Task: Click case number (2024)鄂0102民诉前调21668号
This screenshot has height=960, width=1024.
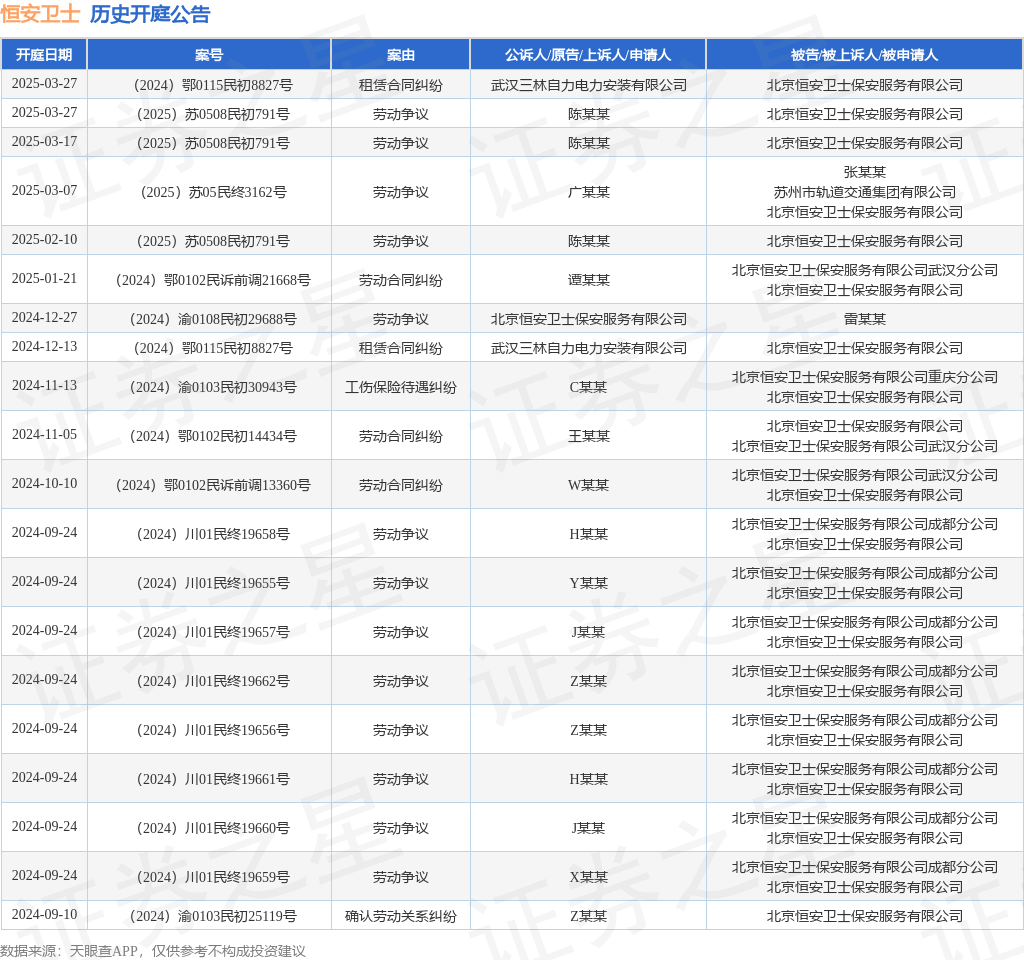Action: click(214, 280)
